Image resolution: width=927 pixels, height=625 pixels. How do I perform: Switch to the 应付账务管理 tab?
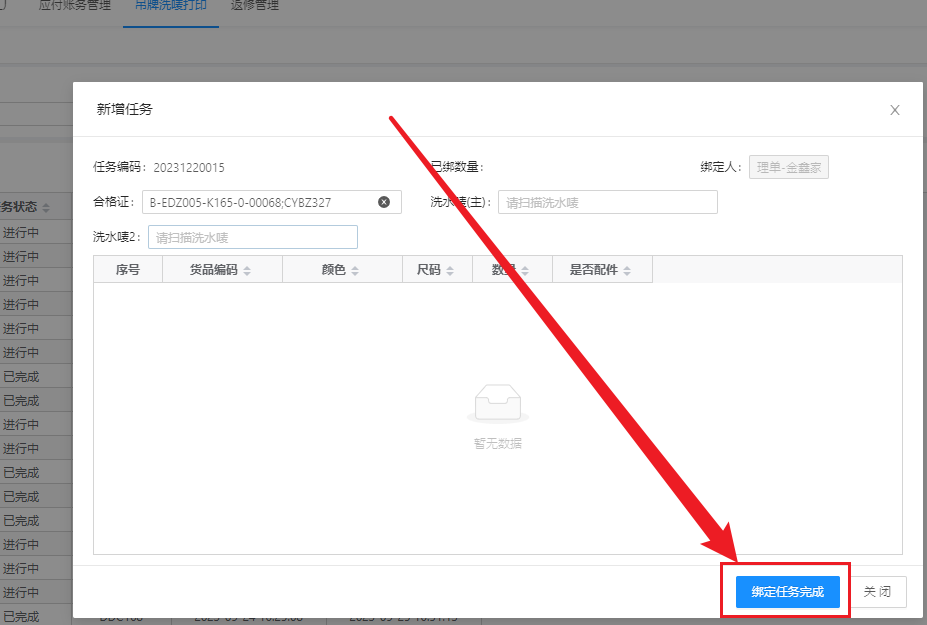pyautogui.click(x=72, y=6)
